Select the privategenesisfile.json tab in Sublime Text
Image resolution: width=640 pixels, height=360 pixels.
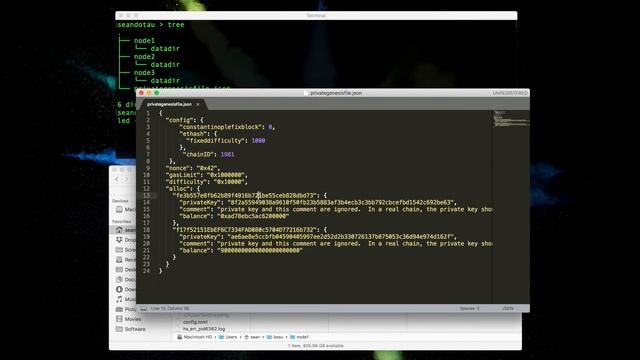click(169, 104)
